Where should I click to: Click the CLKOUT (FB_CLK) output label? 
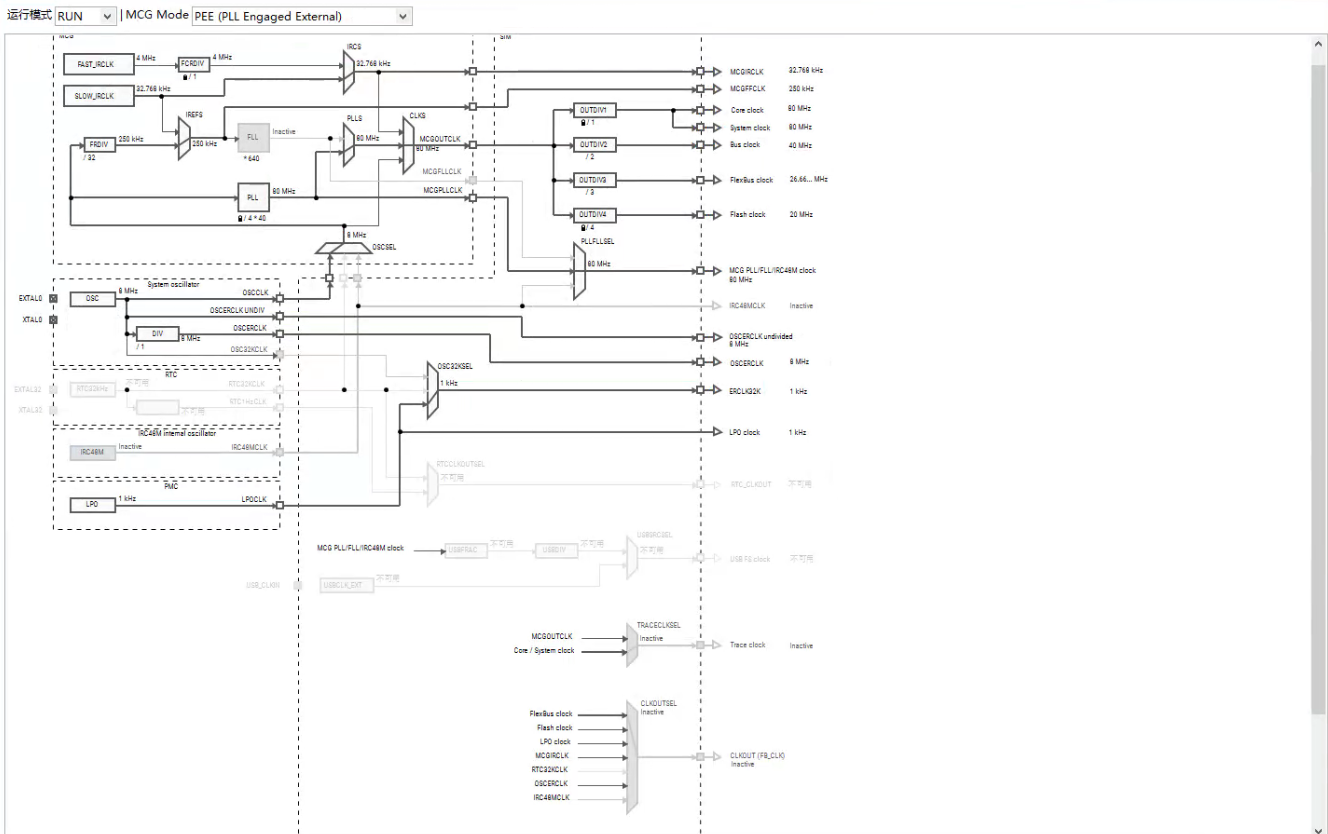click(x=757, y=756)
